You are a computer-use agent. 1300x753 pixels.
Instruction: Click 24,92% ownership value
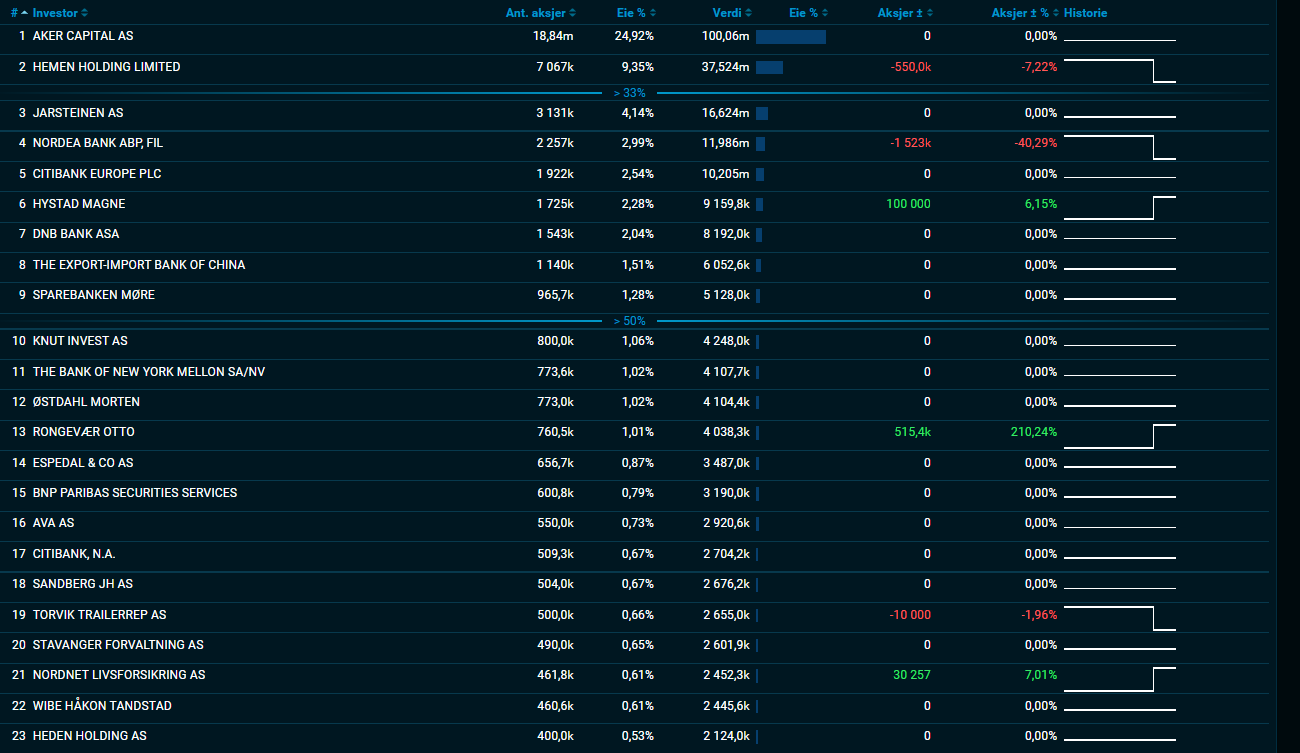(x=634, y=36)
